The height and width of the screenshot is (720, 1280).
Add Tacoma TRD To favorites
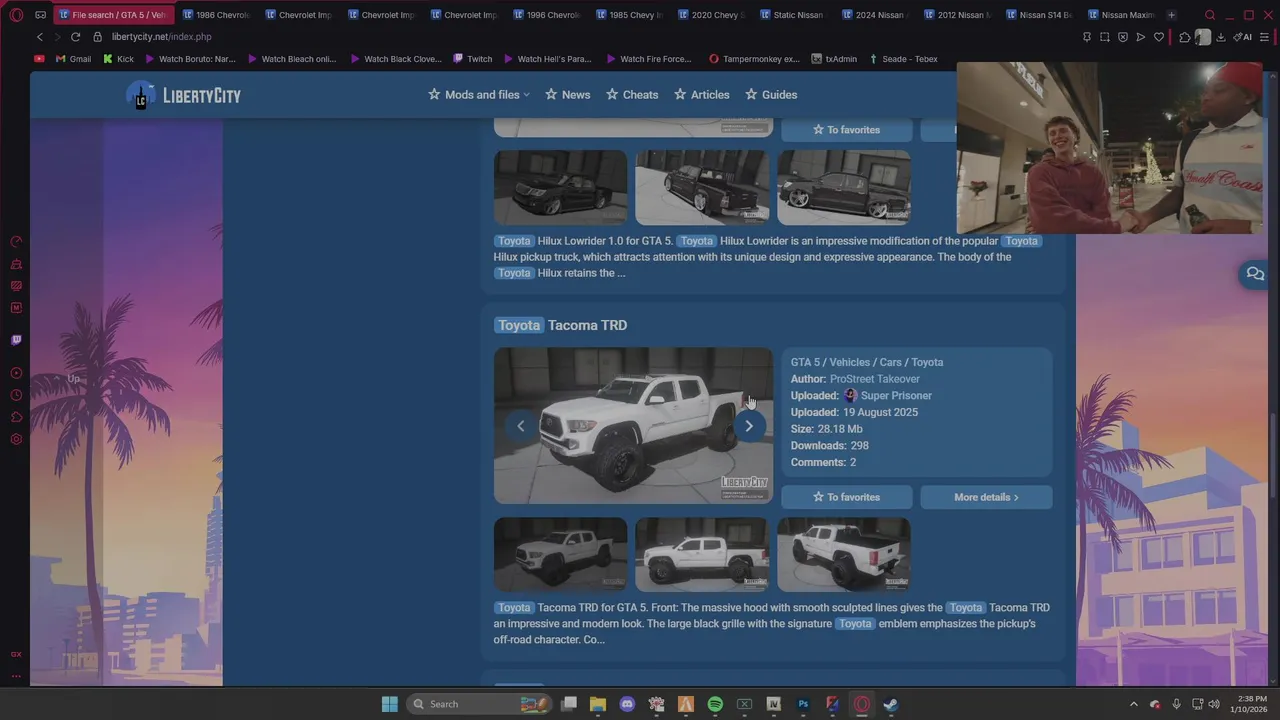click(846, 497)
